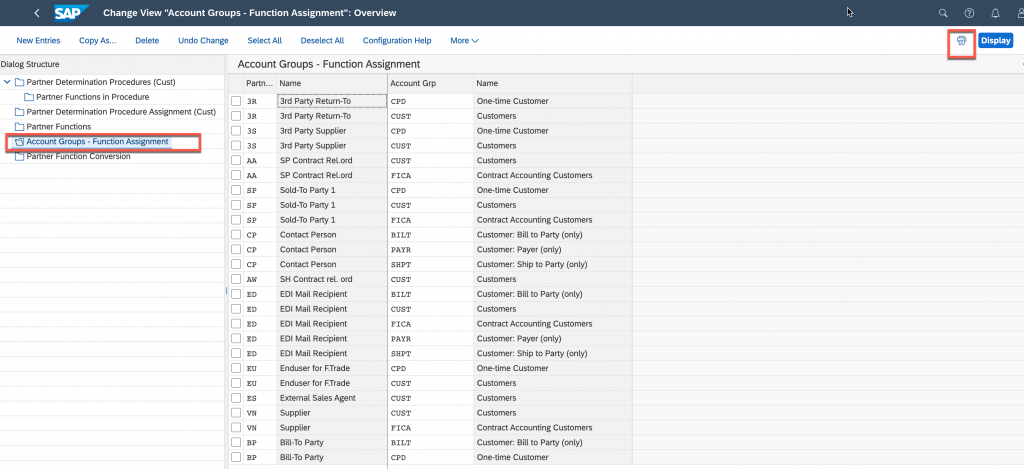Click the Display button

[x=996, y=40]
